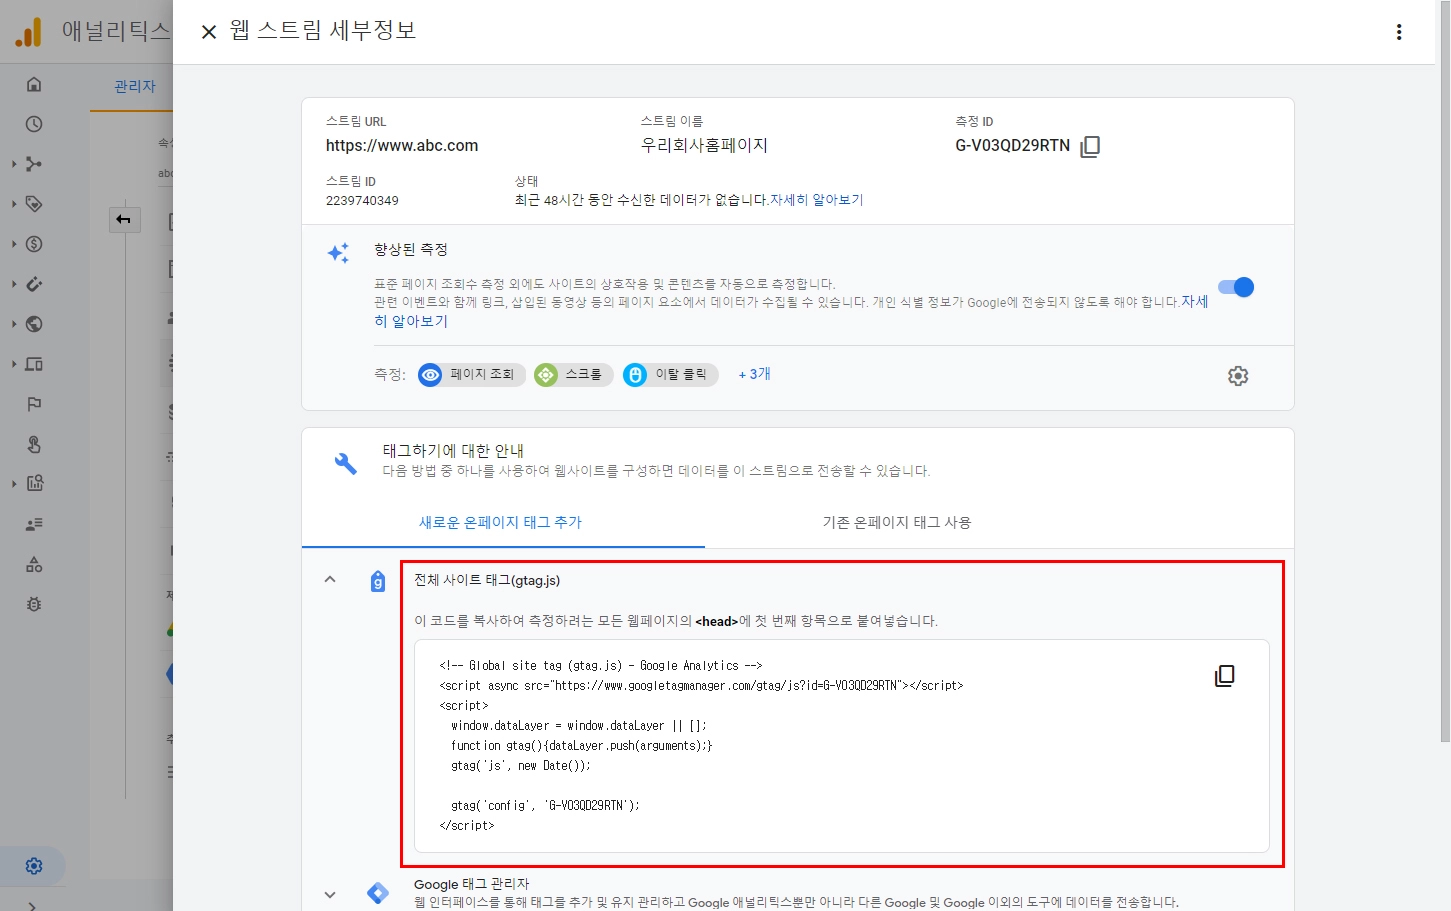Viewport: 1451px width, 911px height.
Task: Click the 스크롤 measurement chip
Action: tap(573, 375)
